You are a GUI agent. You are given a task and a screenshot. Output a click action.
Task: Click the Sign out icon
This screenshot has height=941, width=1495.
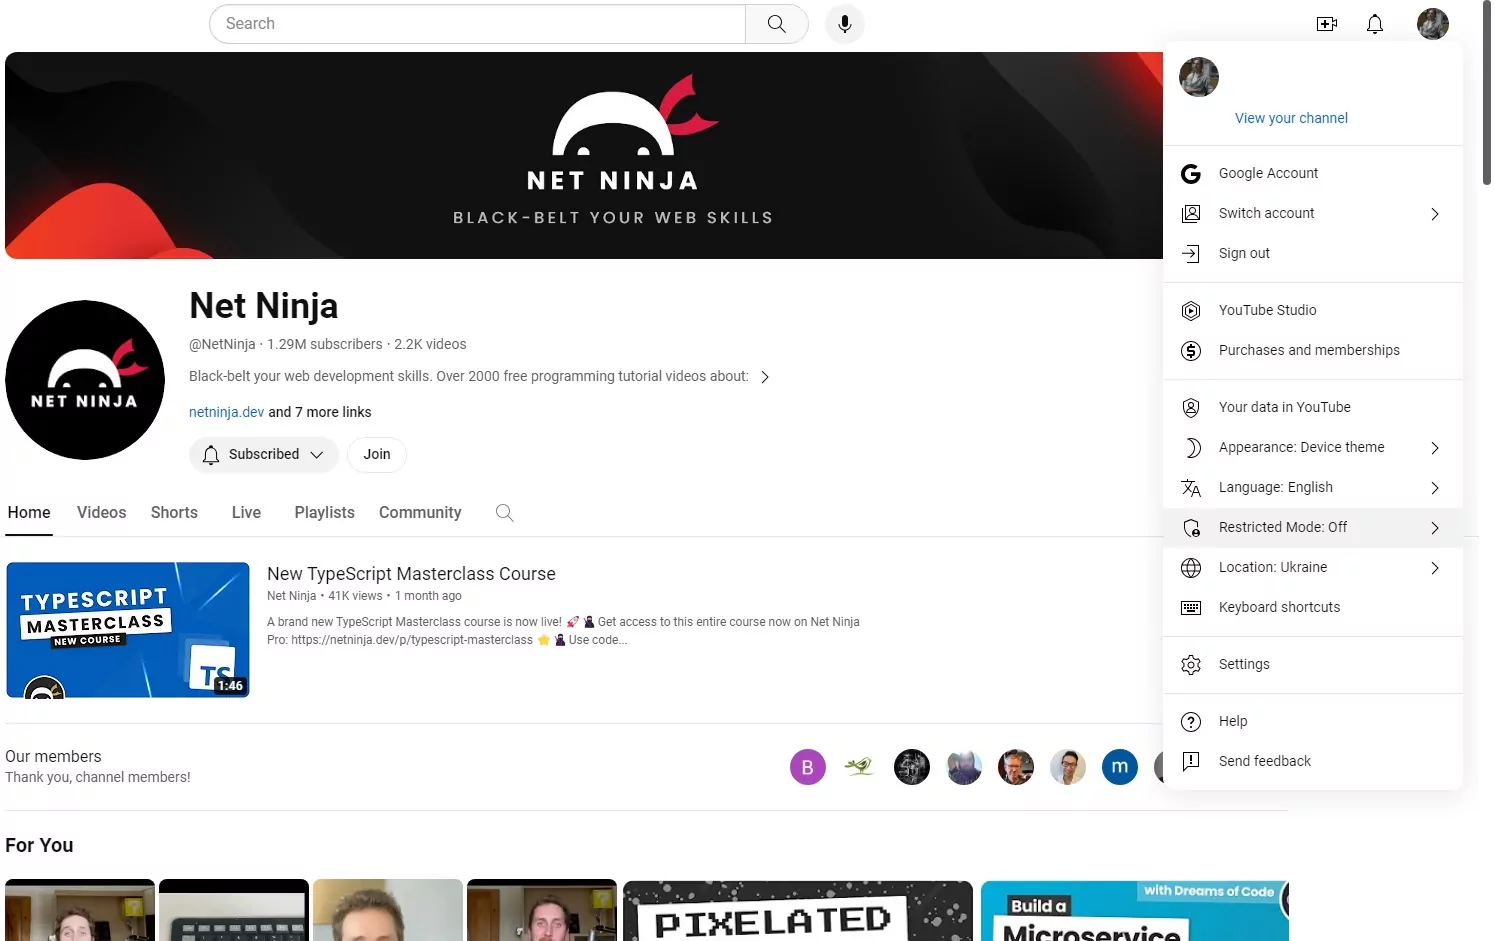(x=1191, y=254)
